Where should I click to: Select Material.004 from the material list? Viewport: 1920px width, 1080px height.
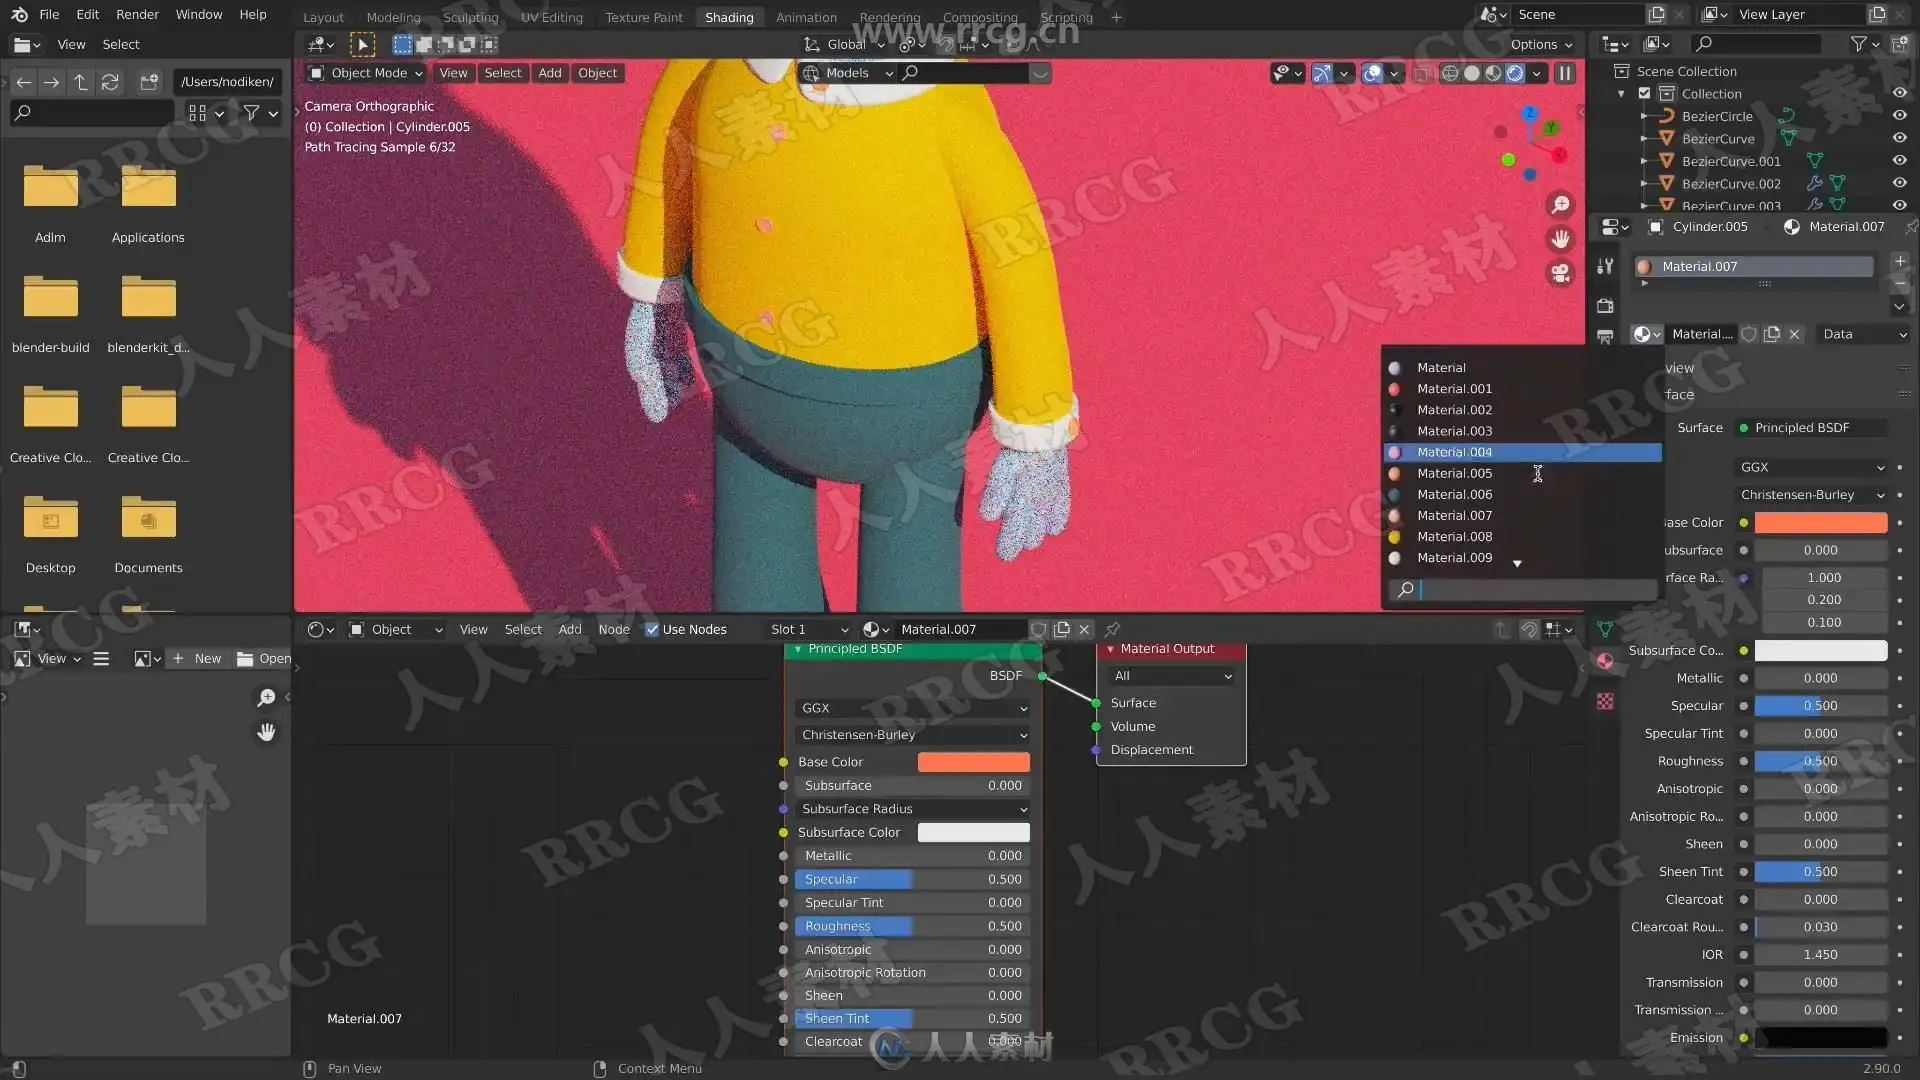(x=1454, y=452)
